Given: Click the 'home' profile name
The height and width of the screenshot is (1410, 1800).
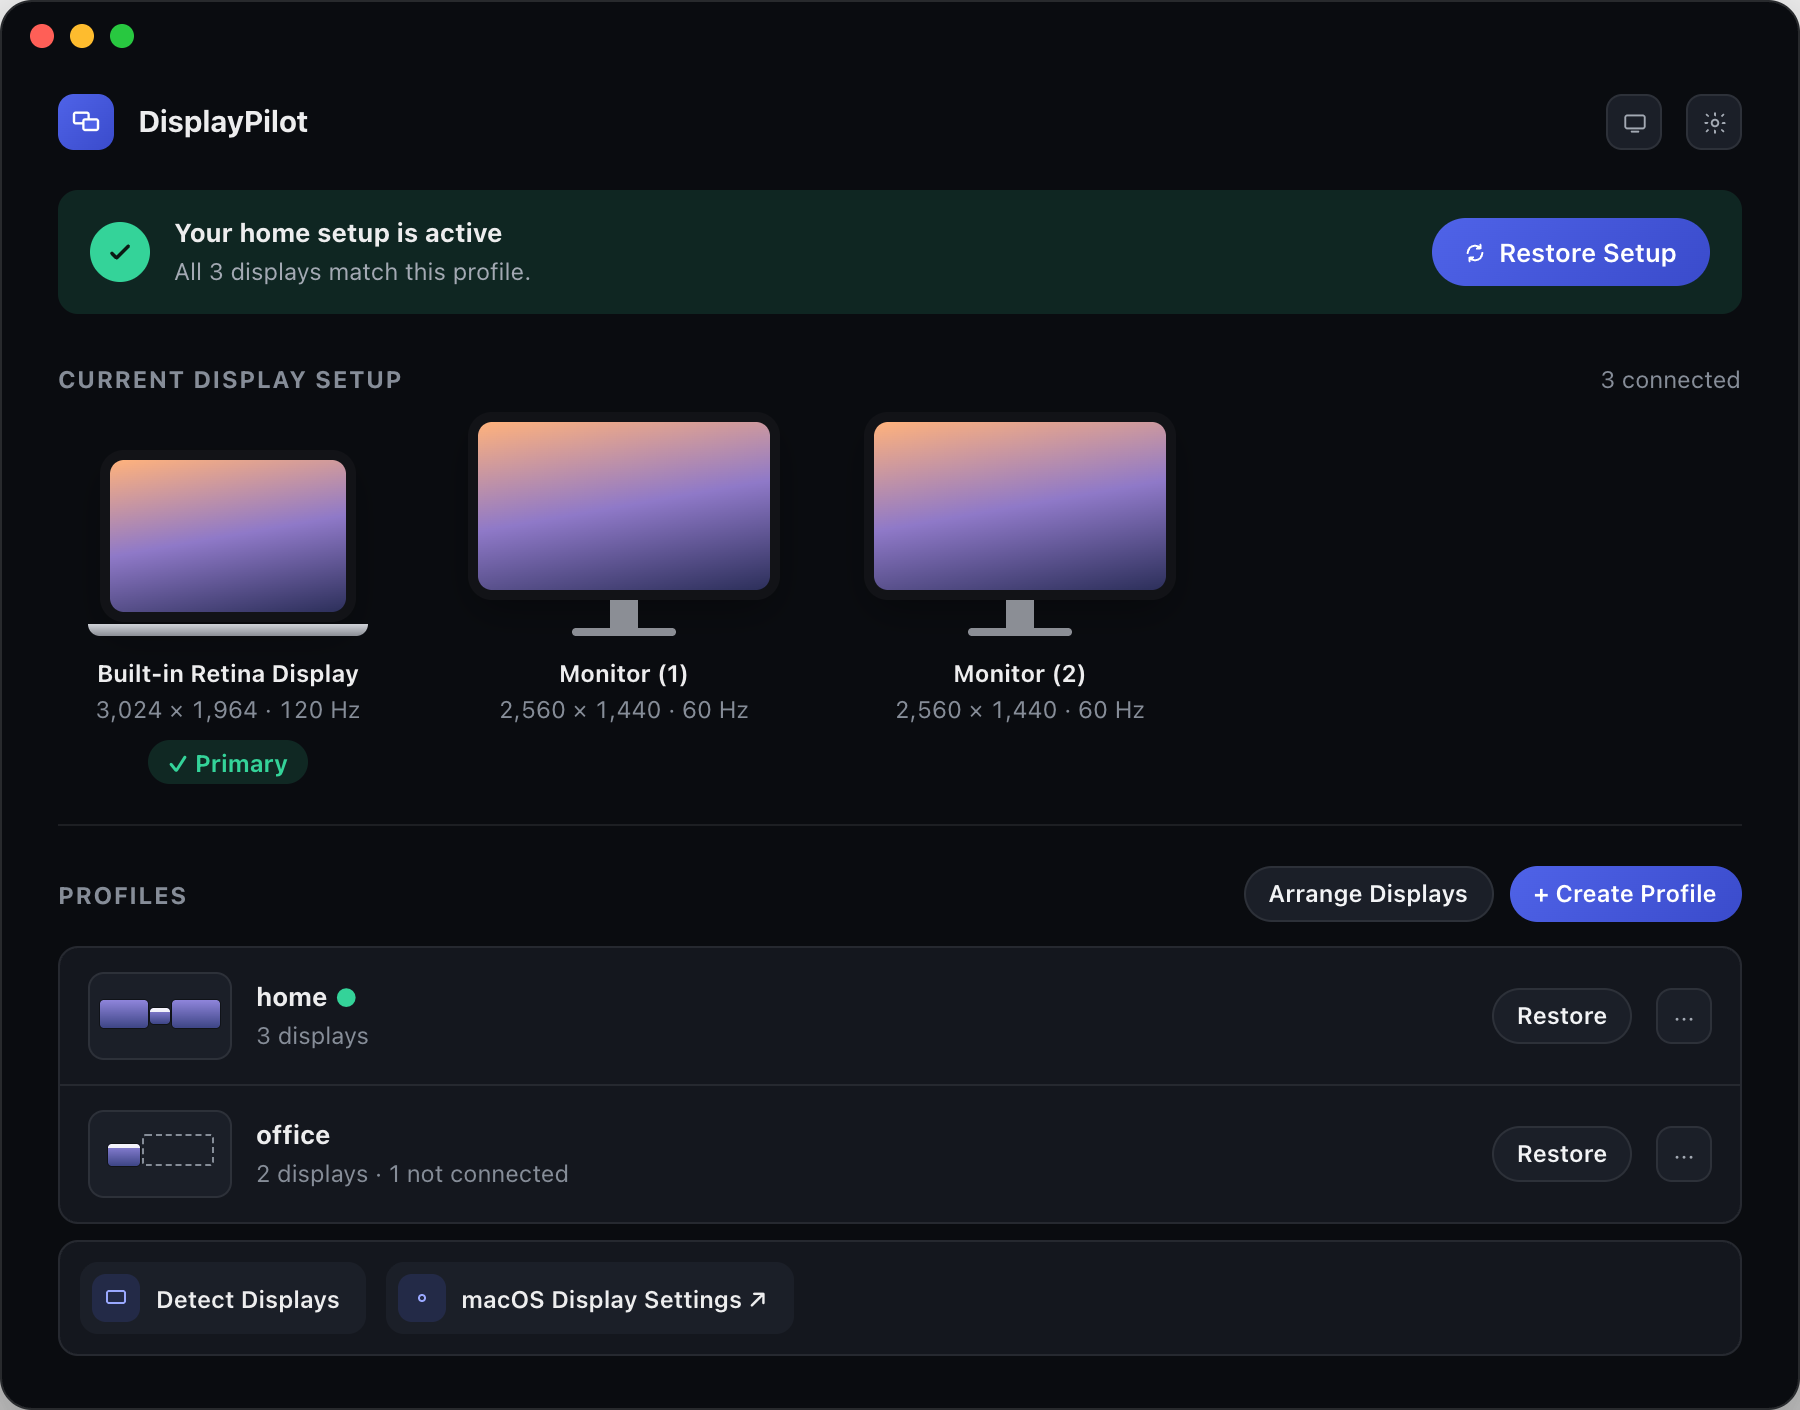Looking at the screenshot, I should pyautogui.click(x=291, y=997).
